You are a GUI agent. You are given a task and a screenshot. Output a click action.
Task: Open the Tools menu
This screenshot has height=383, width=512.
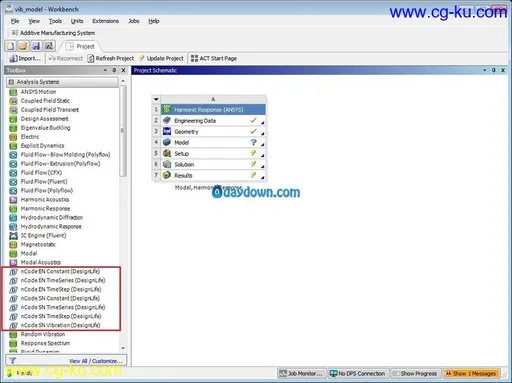[55, 21]
